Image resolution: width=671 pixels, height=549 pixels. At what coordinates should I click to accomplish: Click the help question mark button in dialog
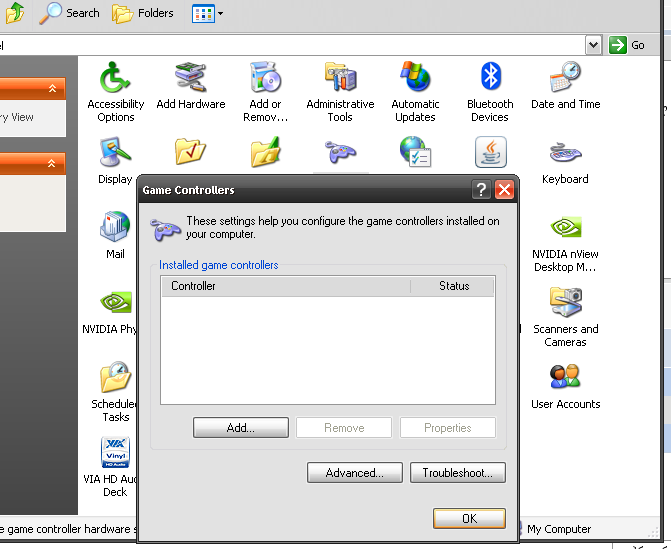click(481, 190)
